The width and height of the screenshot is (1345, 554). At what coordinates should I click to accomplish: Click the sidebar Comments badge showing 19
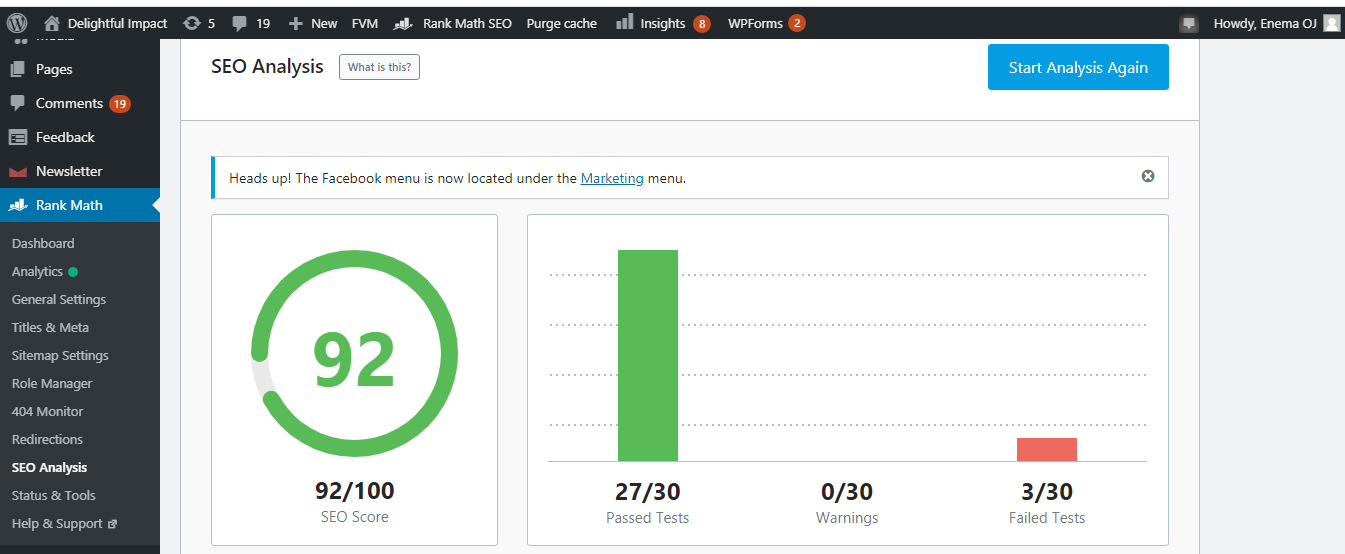pos(120,103)
